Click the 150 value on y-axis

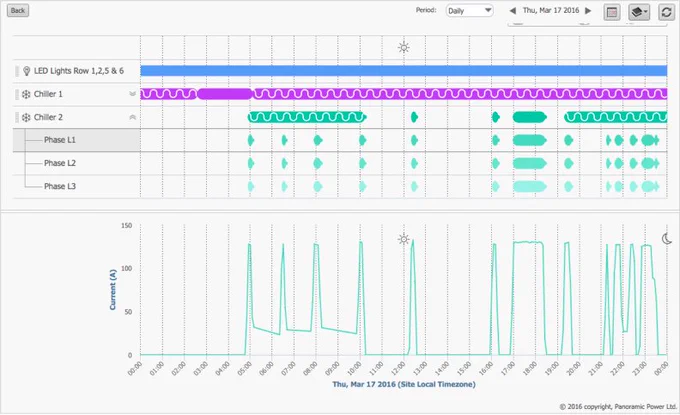coord(127,225)
